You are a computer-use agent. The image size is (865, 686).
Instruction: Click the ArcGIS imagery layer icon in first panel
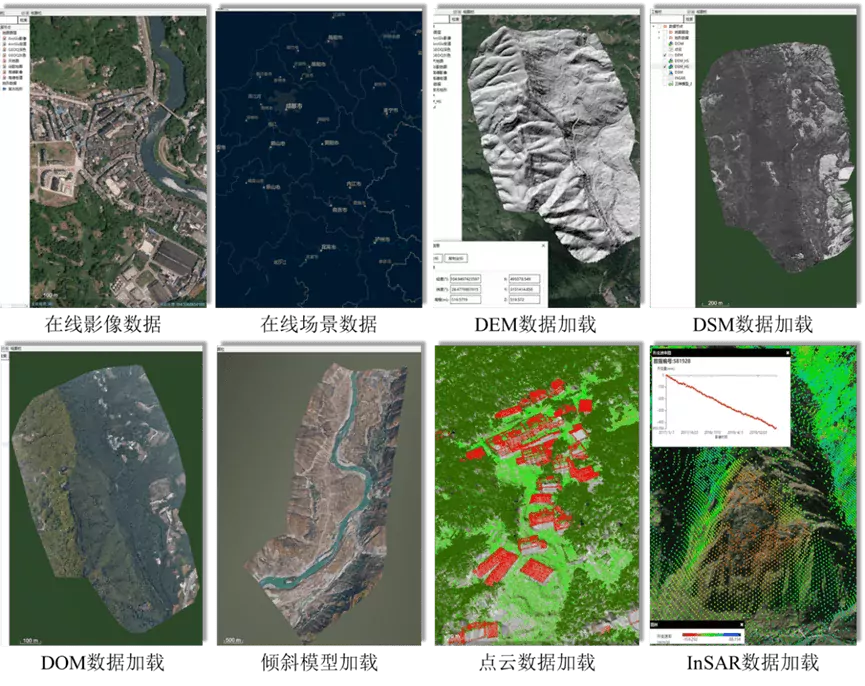click(x=4, y=40)
